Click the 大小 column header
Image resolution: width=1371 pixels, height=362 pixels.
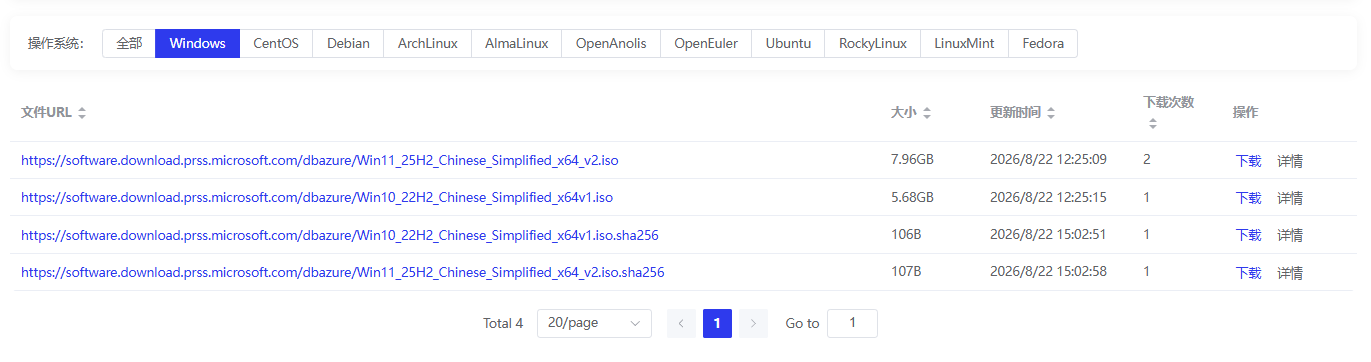[x=903, y=113]
